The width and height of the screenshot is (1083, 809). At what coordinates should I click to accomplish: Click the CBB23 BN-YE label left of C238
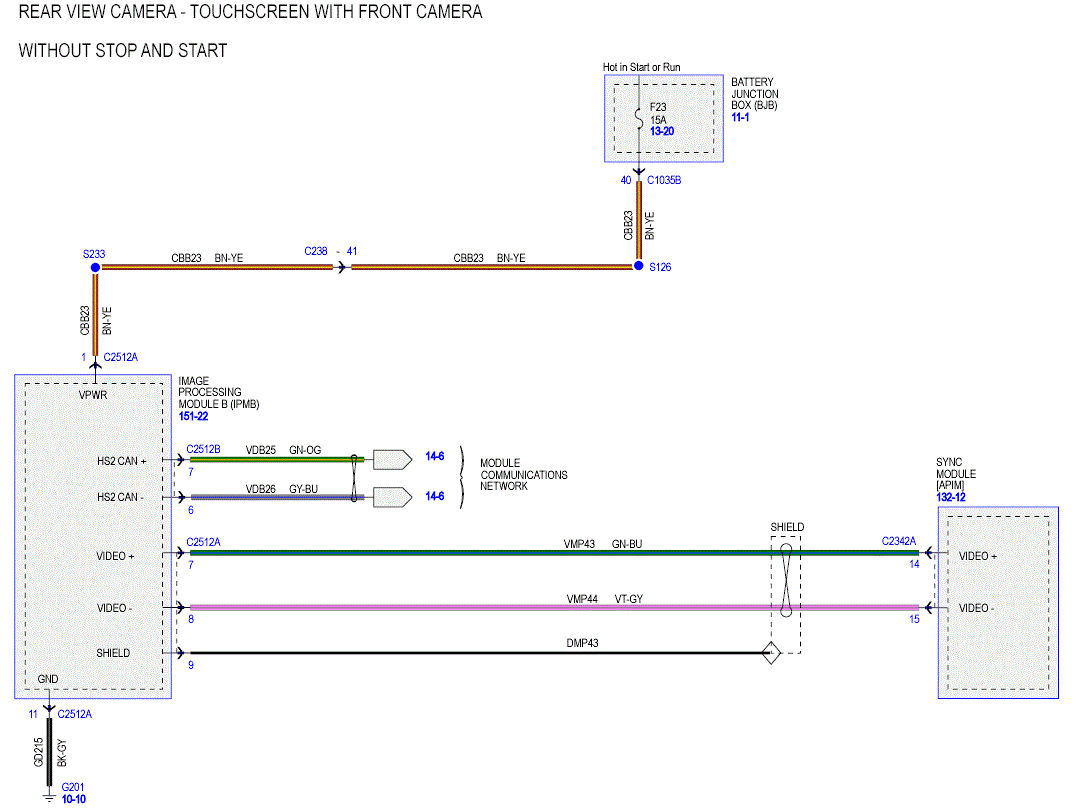pyautogui.click(x=207, y=258)
